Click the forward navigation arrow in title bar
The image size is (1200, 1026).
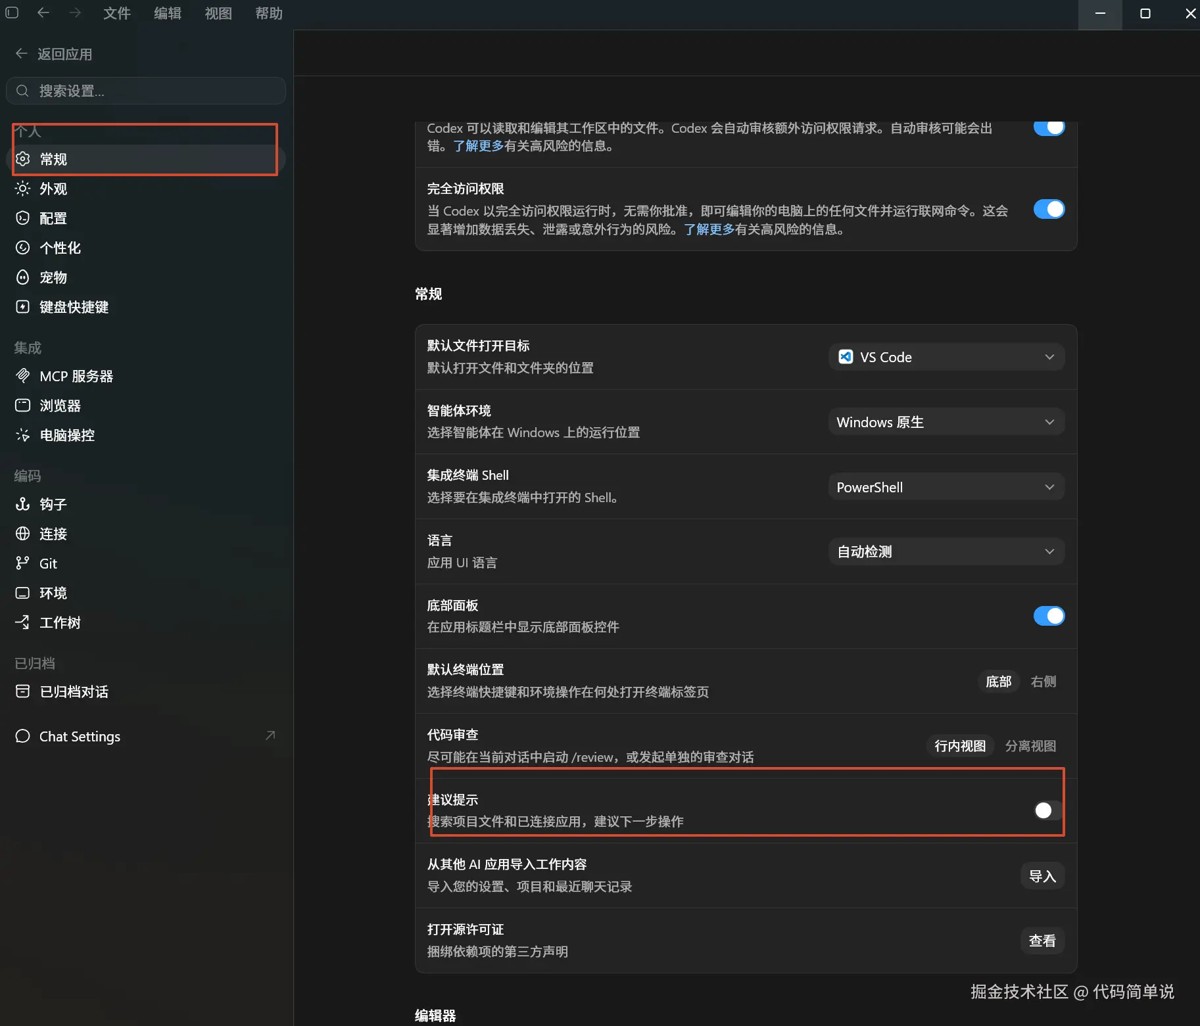(75, 13)
